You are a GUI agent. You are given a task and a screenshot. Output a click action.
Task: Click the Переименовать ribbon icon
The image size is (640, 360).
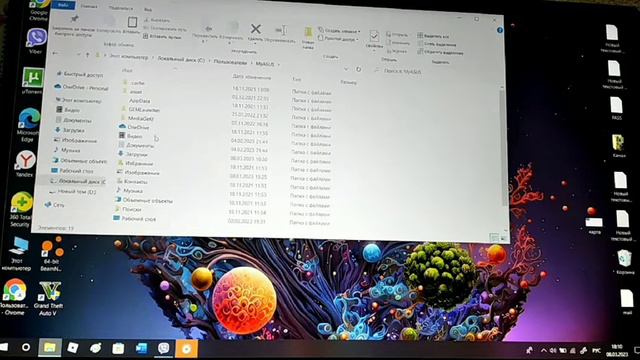(281, 30)
